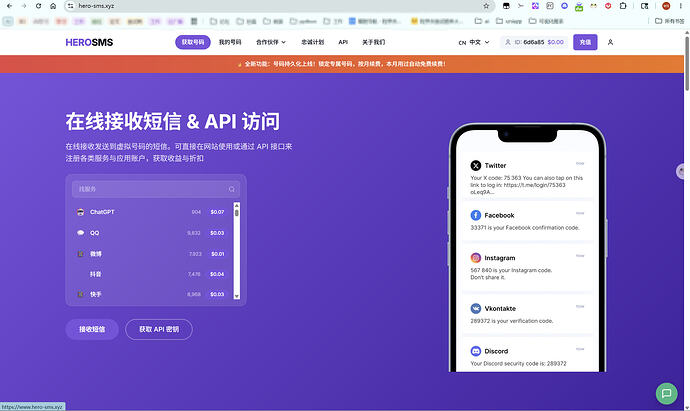
Task: Click the 充值 top-up button
Action: tap(585, 42)
